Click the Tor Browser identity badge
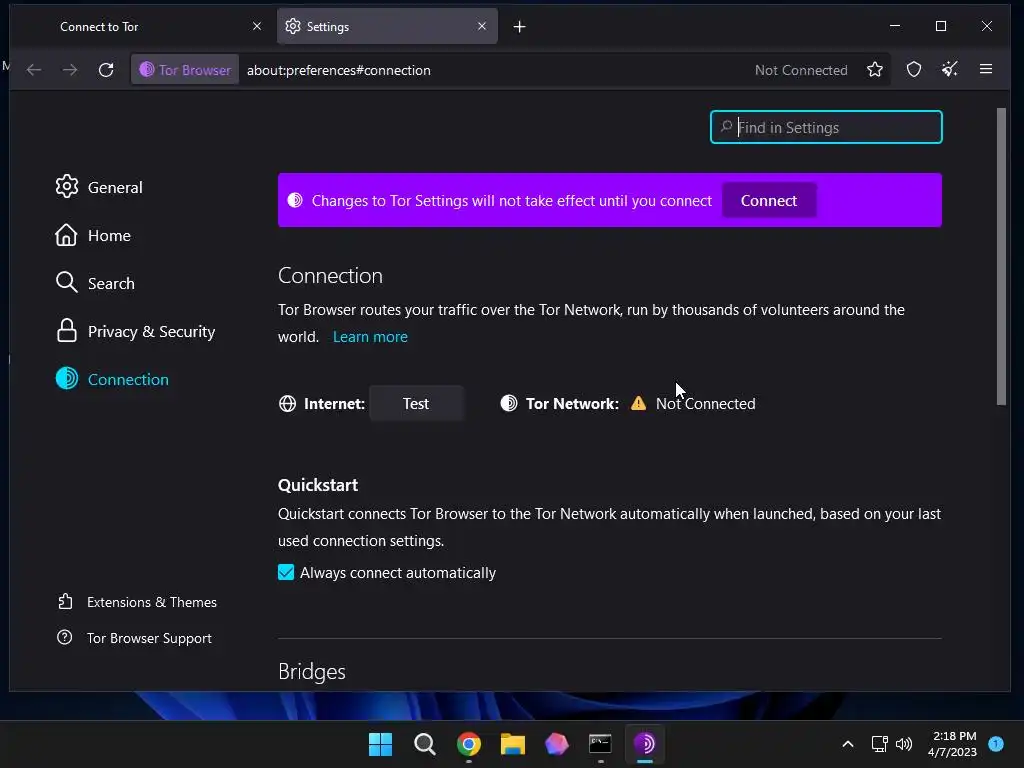The width and height of the screenshot is (1024, 768). coord(185,70)
